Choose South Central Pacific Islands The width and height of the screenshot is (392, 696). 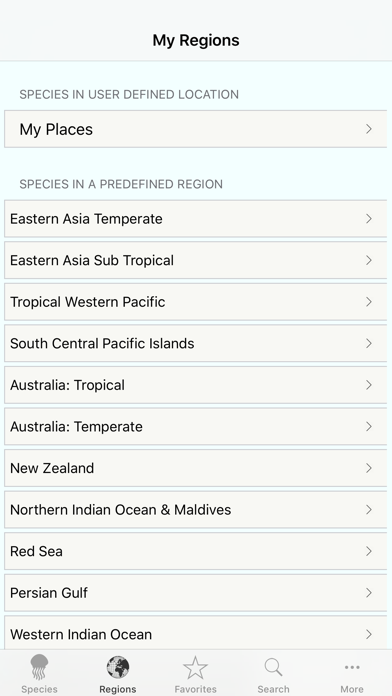coord(196,343)
